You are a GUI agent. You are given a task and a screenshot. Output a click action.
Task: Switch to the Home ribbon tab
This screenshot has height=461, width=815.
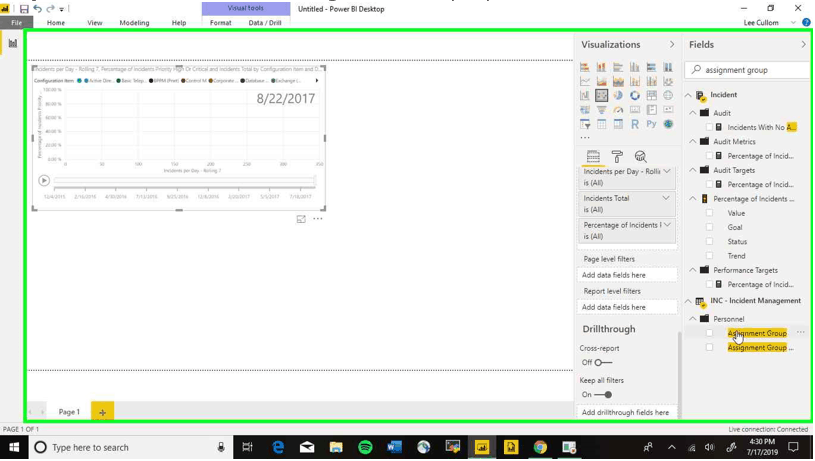56,23
